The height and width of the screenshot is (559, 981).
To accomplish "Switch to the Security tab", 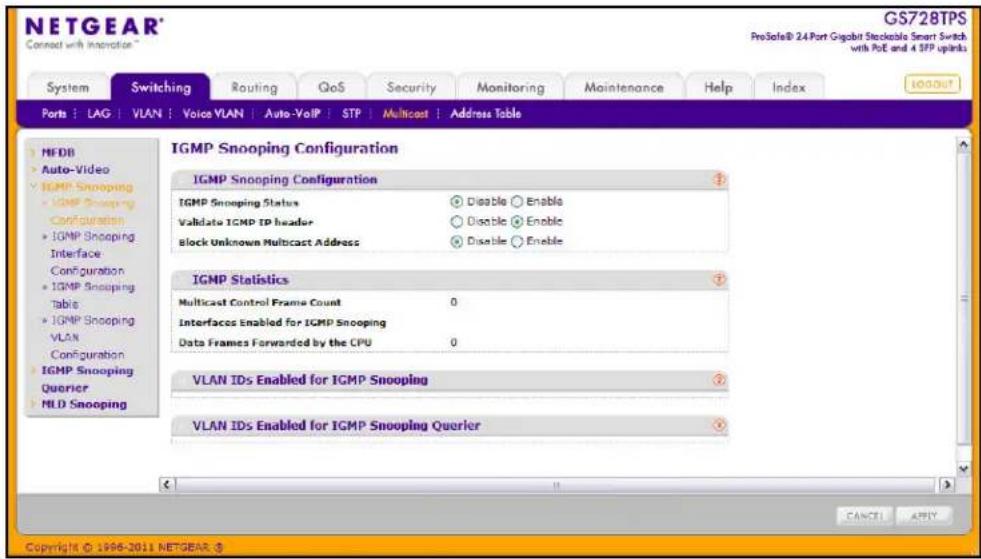I will coord(411,88).
